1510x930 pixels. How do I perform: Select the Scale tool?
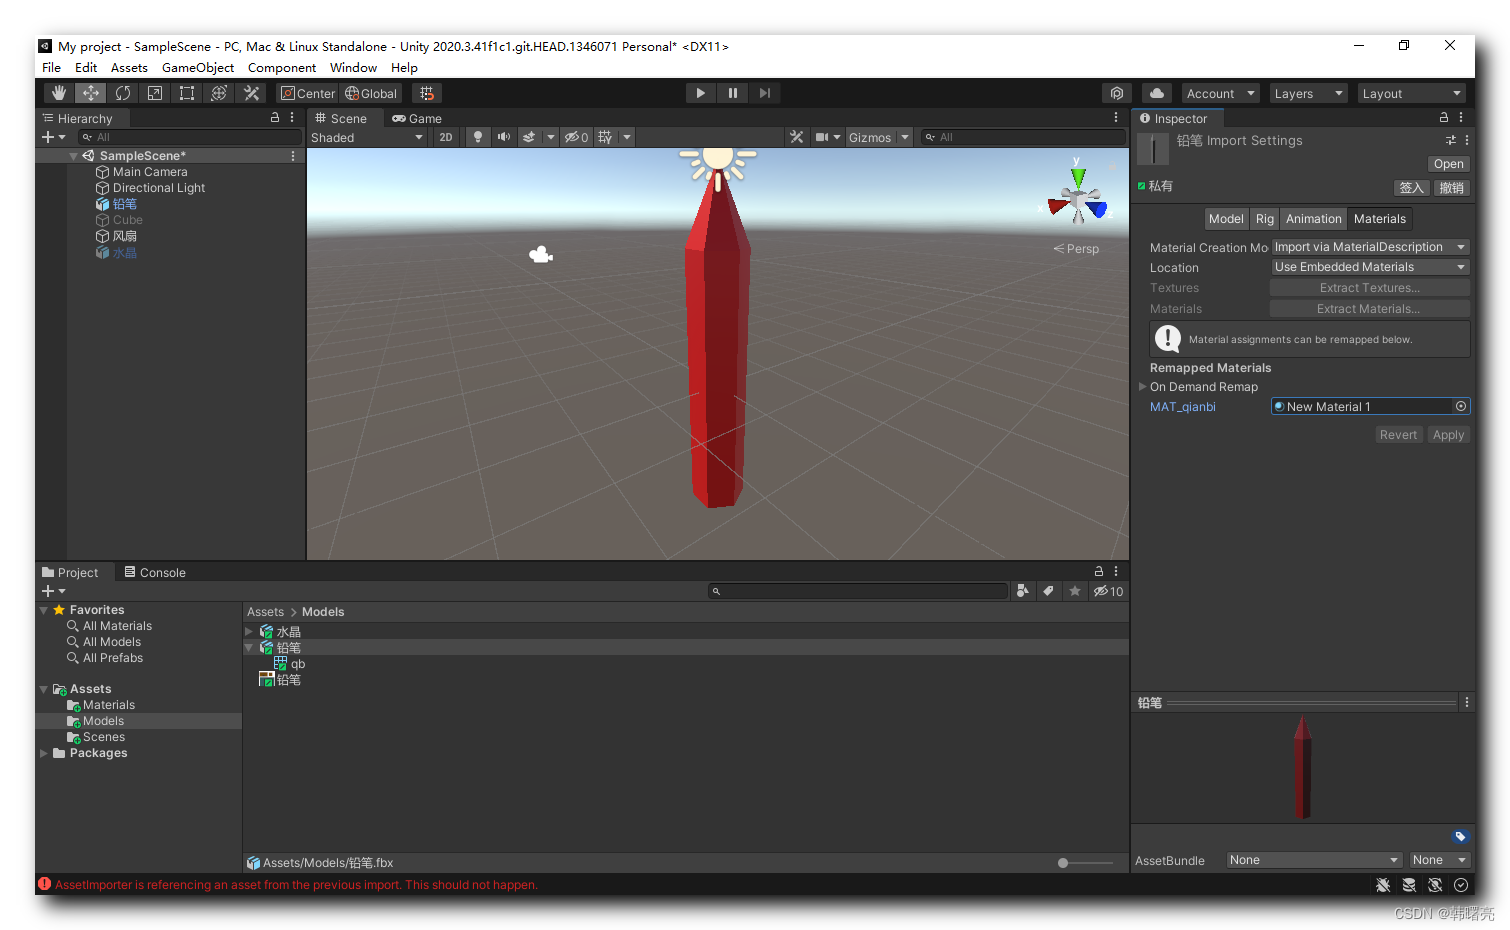pos(154,92)
